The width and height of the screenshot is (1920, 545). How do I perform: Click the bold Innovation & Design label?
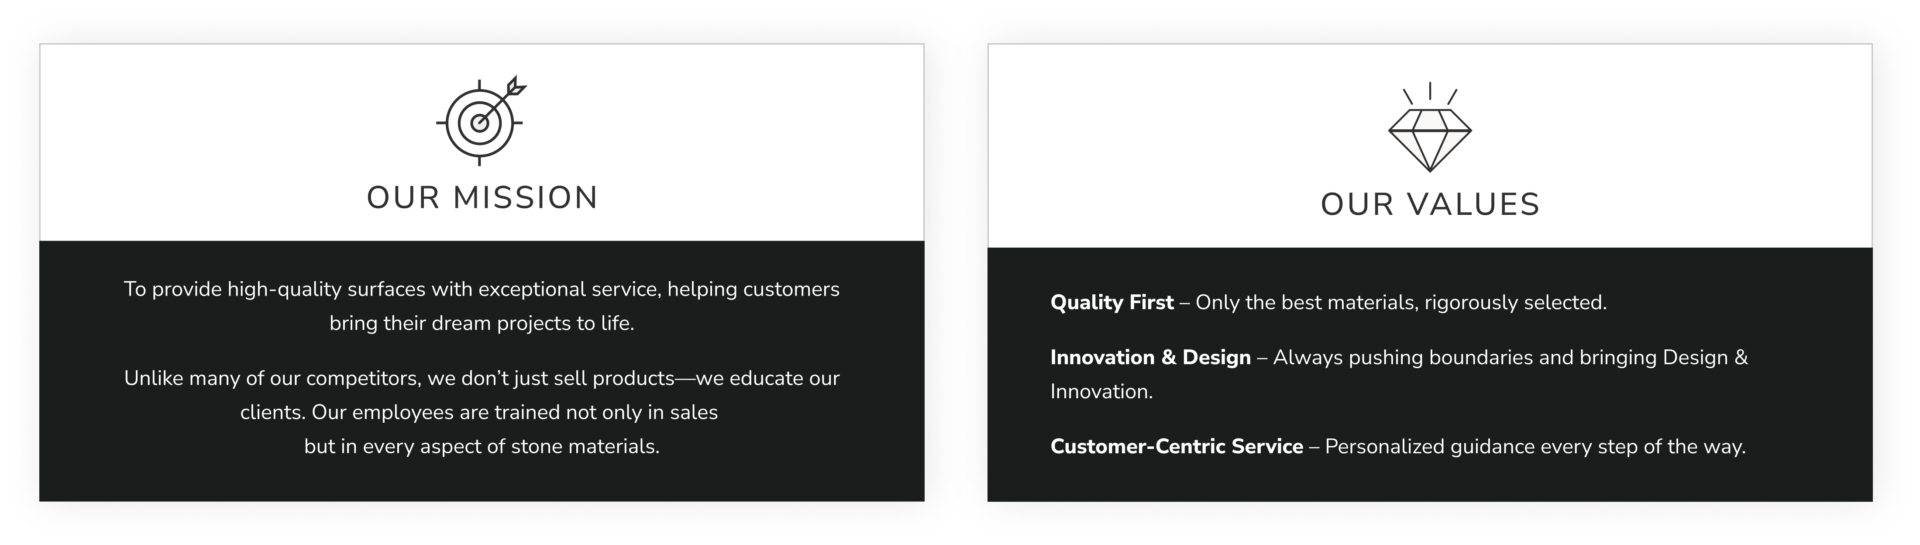pyautogui.click(x=1150, y=357)
